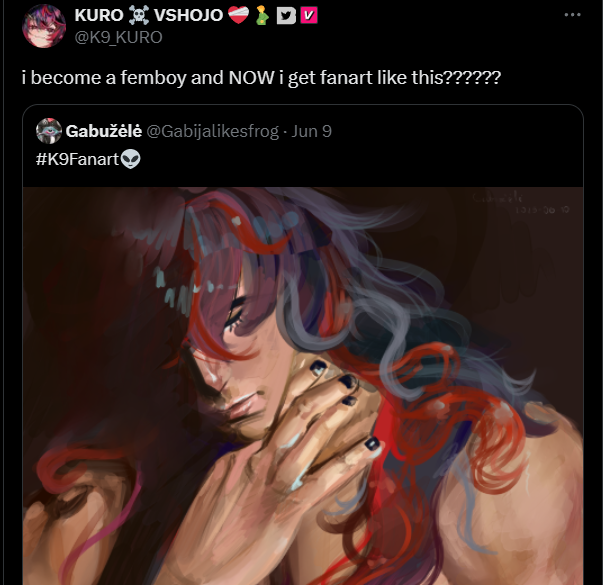Click the skull and crossbones emoji

139,16
